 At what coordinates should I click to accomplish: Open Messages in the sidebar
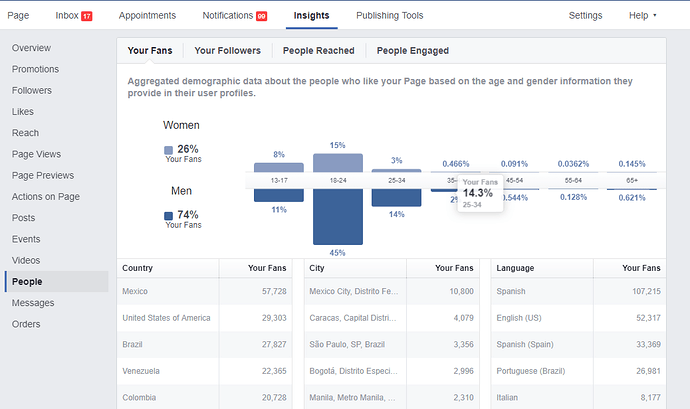[x=33, y=303]
